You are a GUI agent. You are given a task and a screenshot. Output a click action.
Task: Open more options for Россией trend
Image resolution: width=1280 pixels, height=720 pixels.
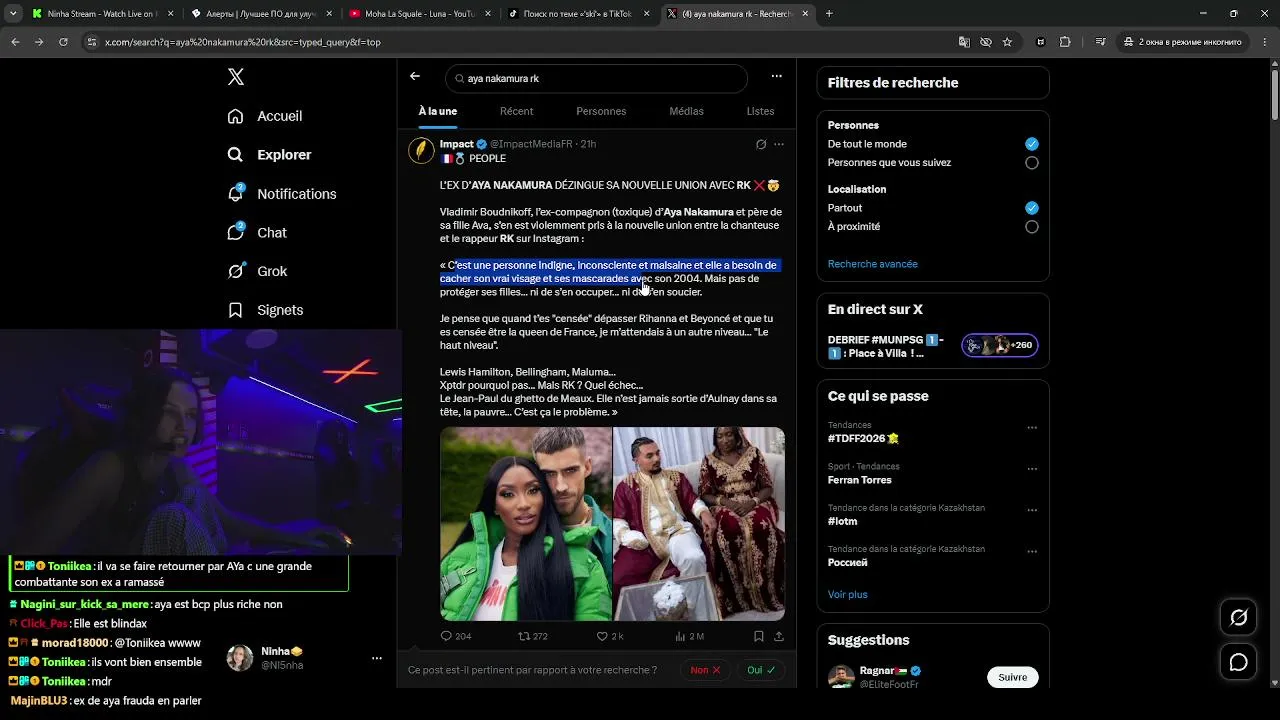coord(1031,552)
